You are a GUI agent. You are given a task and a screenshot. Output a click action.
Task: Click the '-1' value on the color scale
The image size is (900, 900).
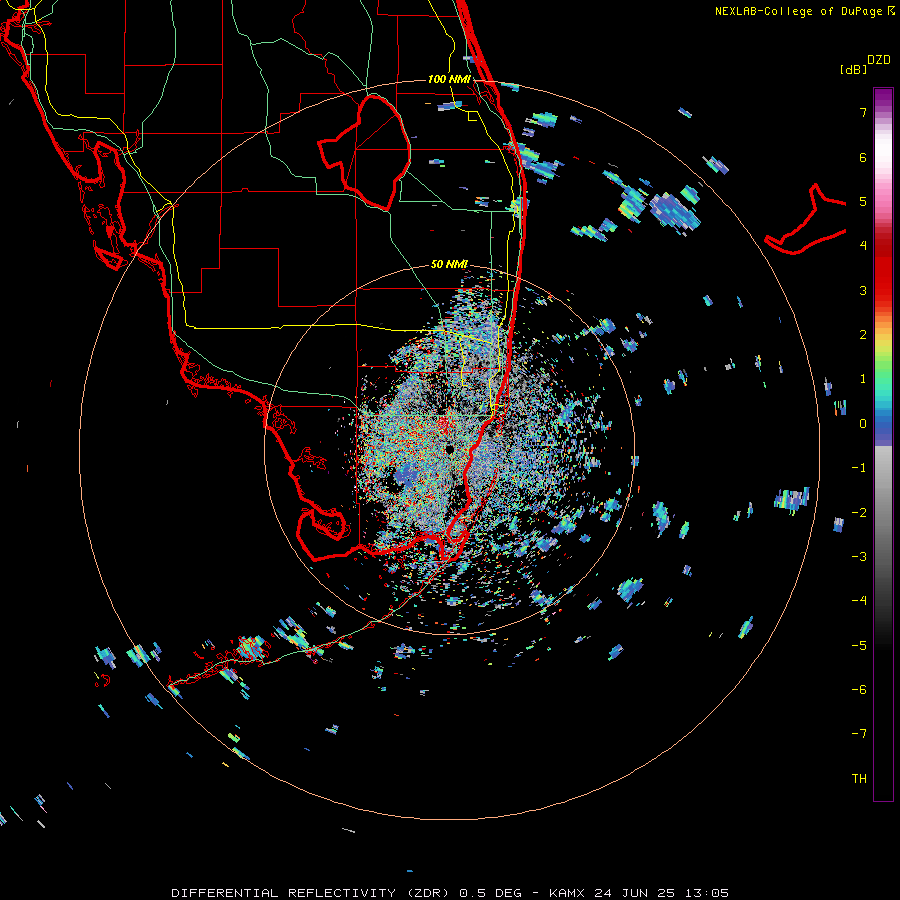(x=859, y=468)
